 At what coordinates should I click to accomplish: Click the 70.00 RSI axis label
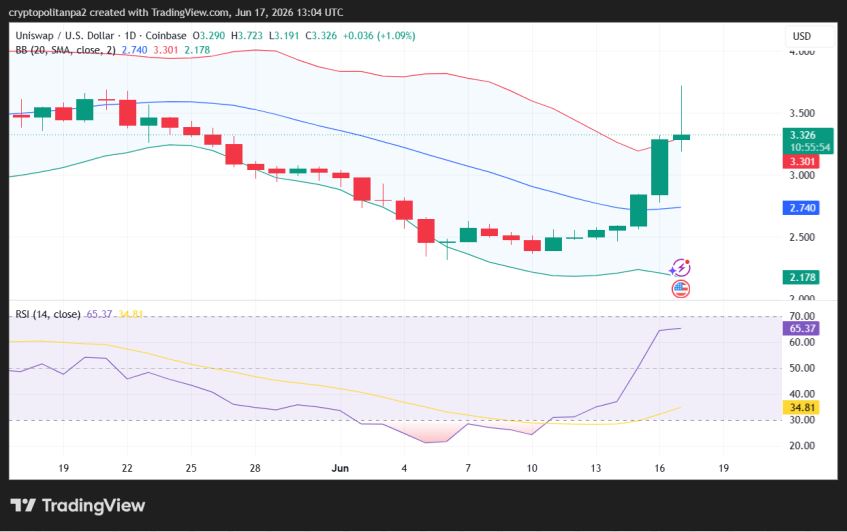click(x=802, y=316)
